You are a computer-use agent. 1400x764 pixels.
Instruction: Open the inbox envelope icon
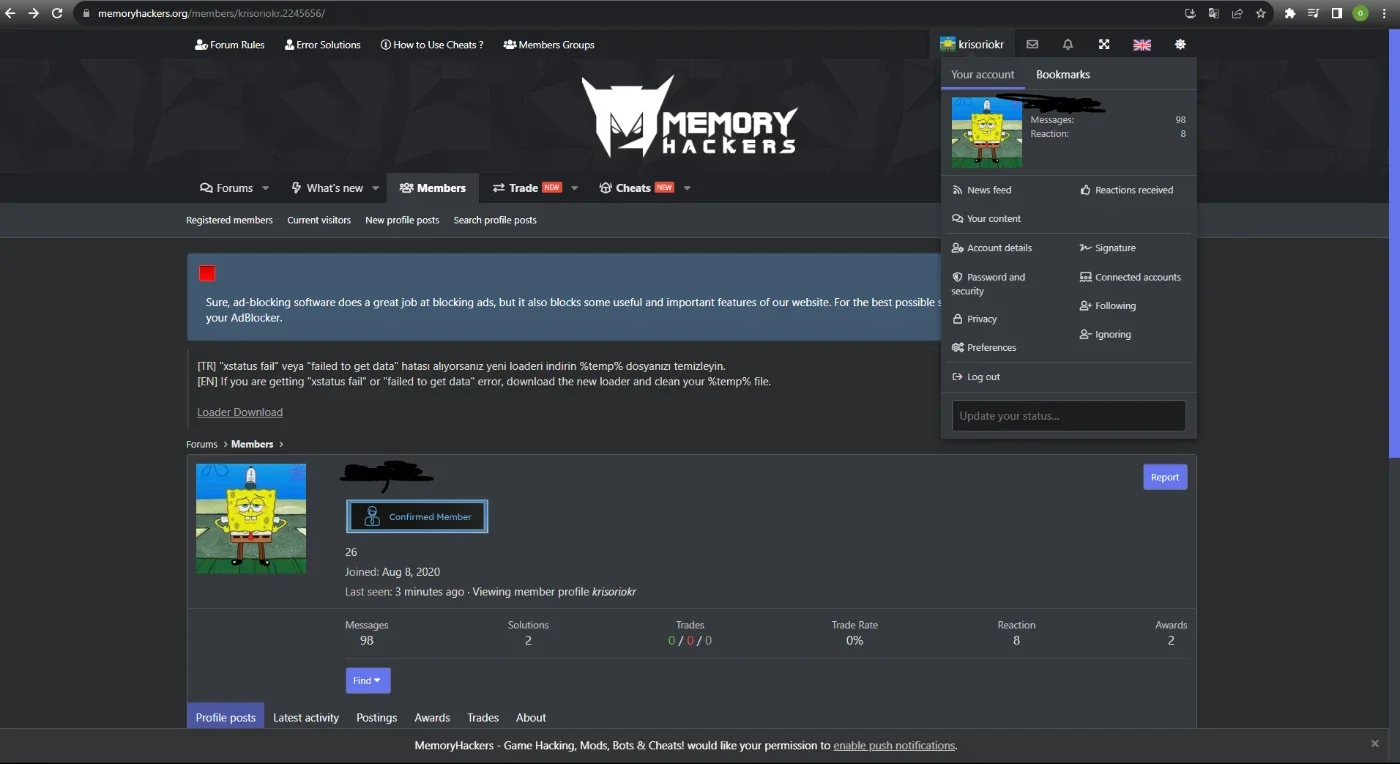(x=1032, y=44)
